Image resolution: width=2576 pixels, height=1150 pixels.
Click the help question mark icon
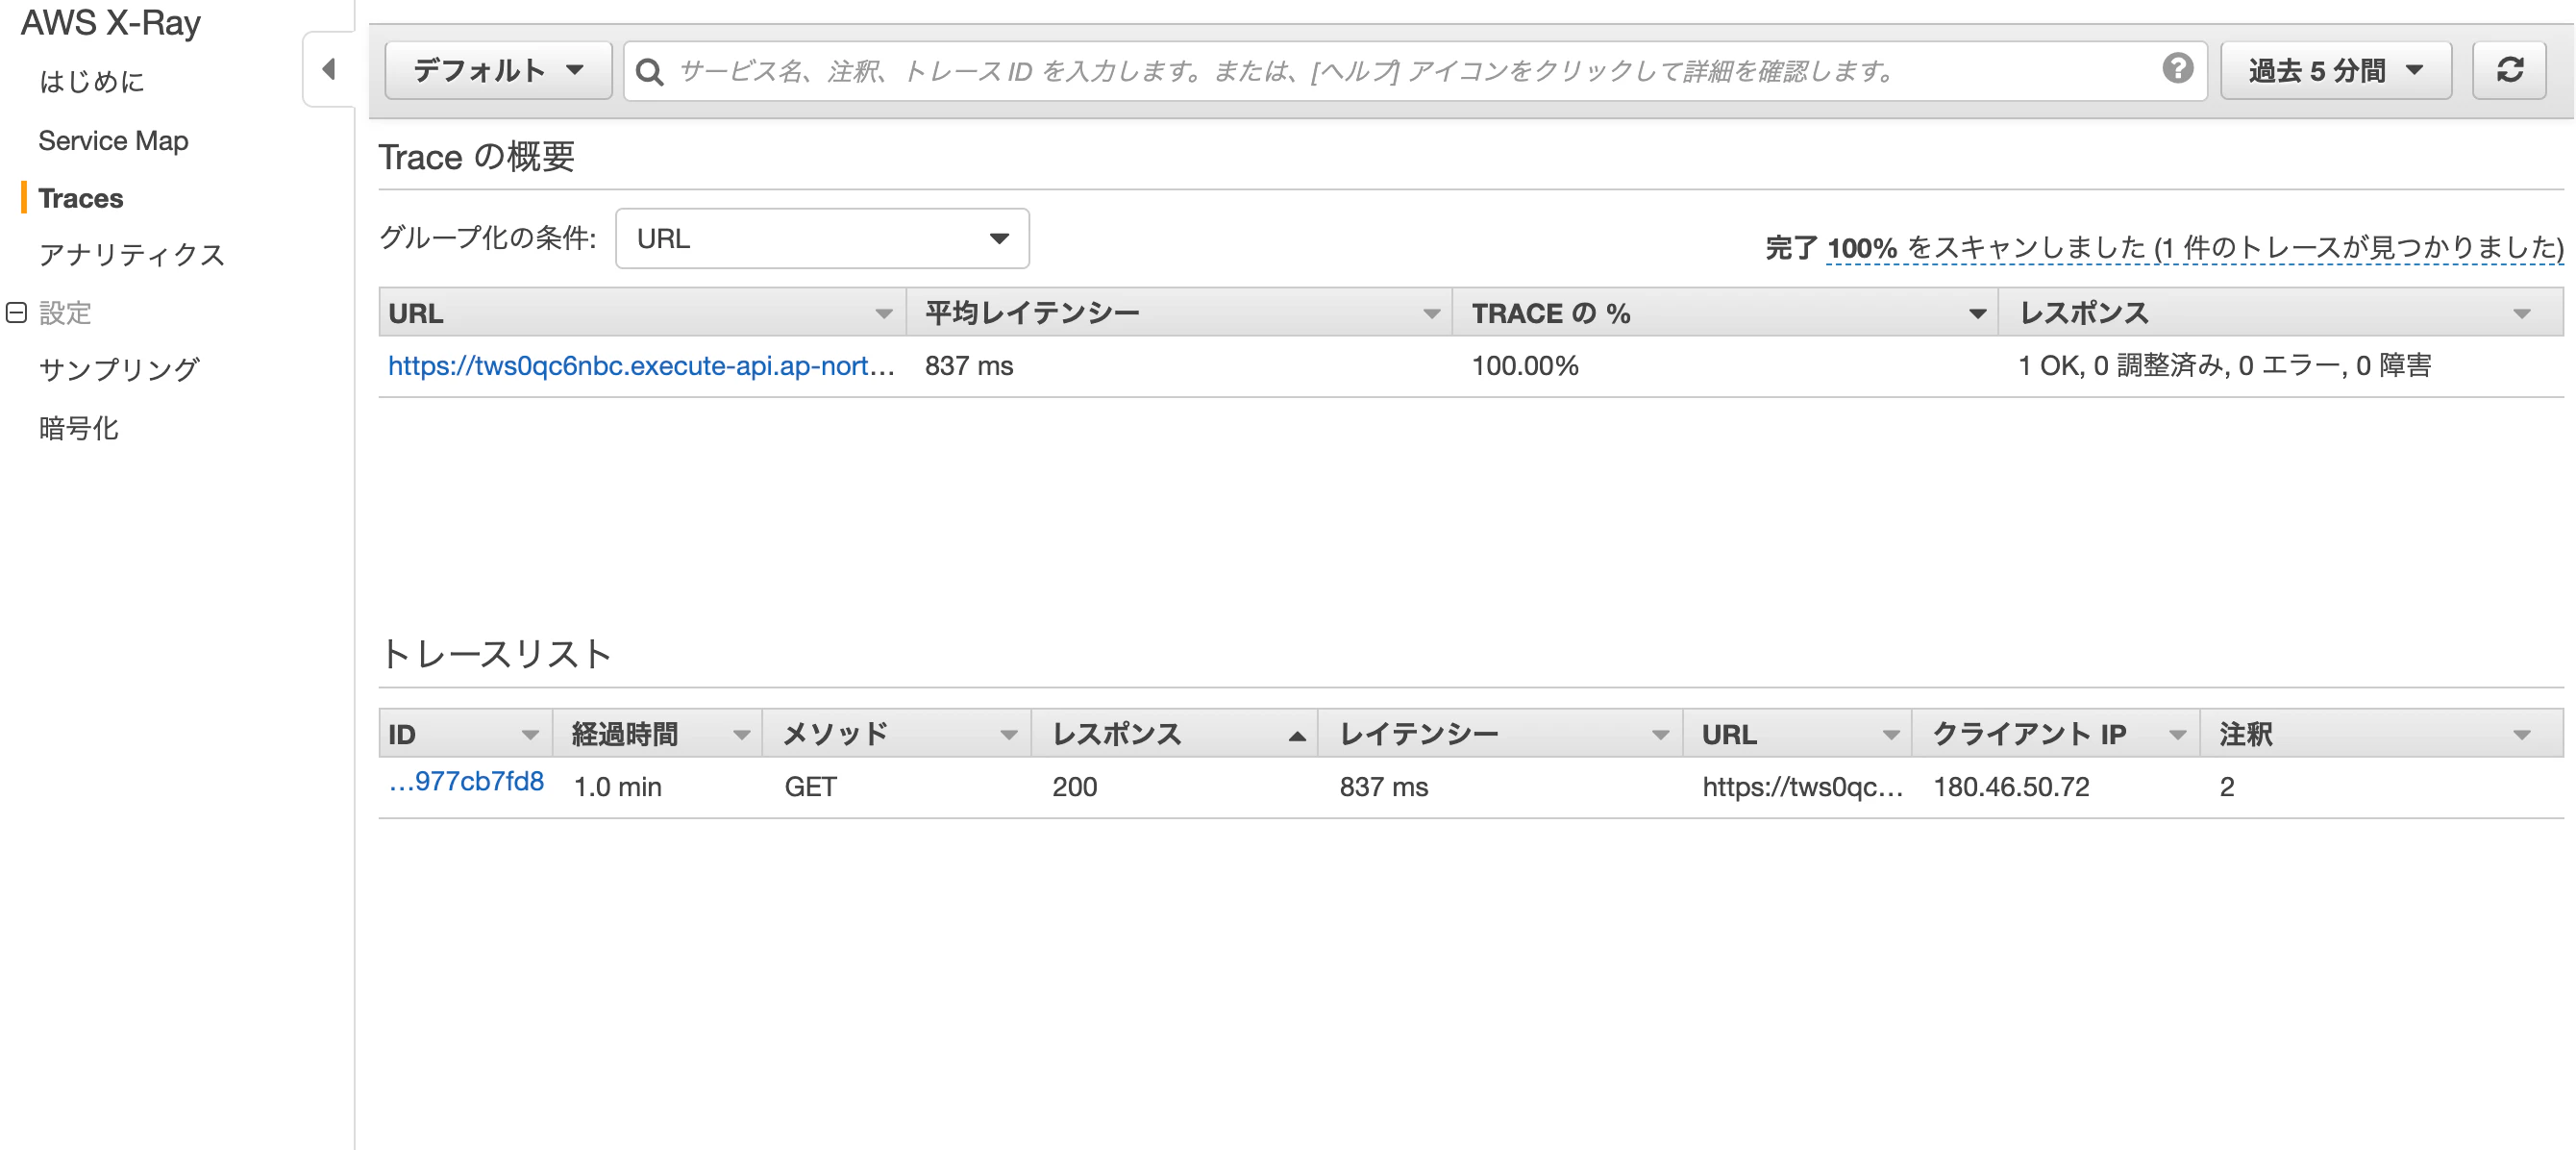point(2177,69)
